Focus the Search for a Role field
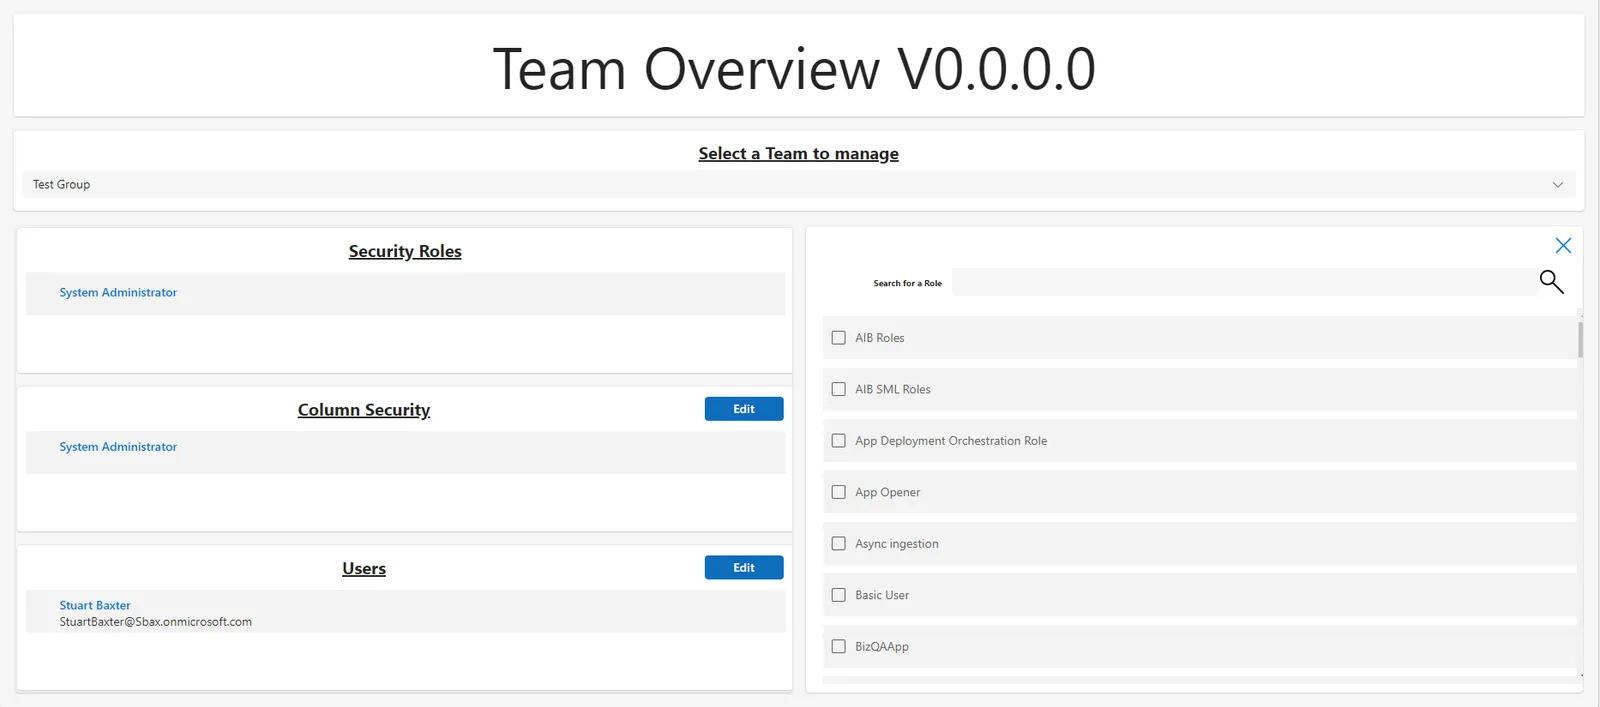 [x=1245, y=283]
